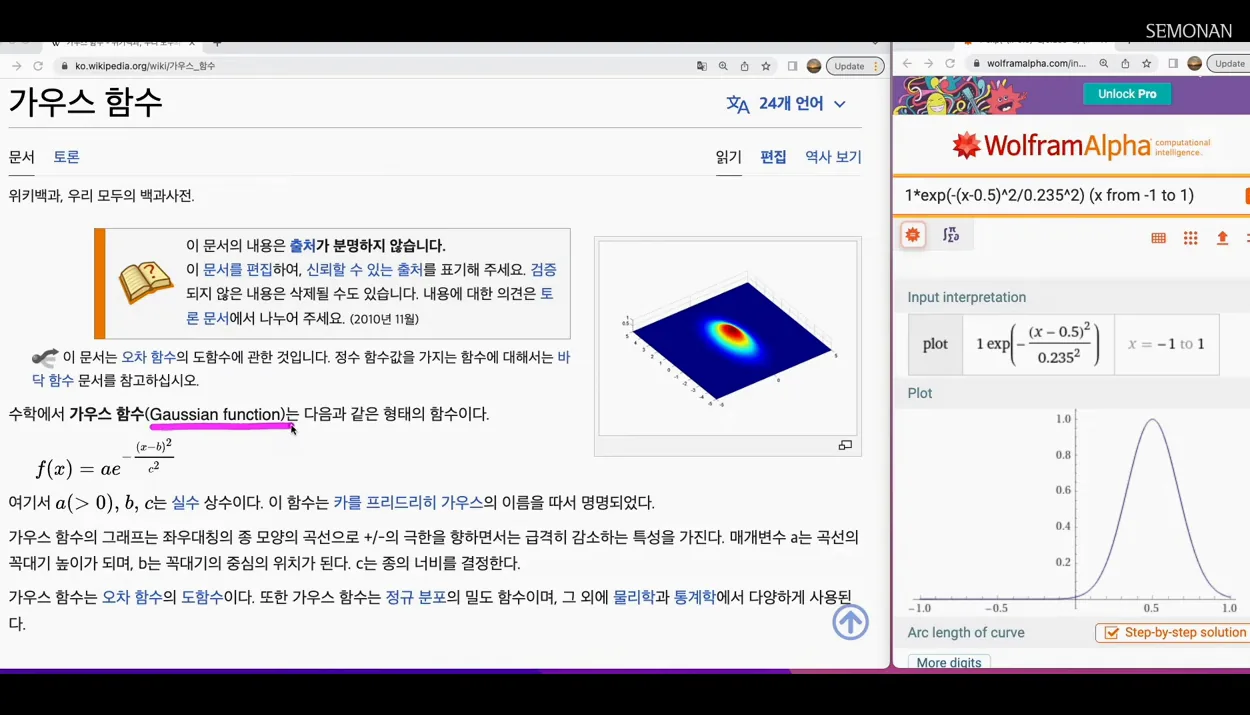
Task: Click the 신뢰할 수 있는 출처 link
Action: [x=364, y=270]
